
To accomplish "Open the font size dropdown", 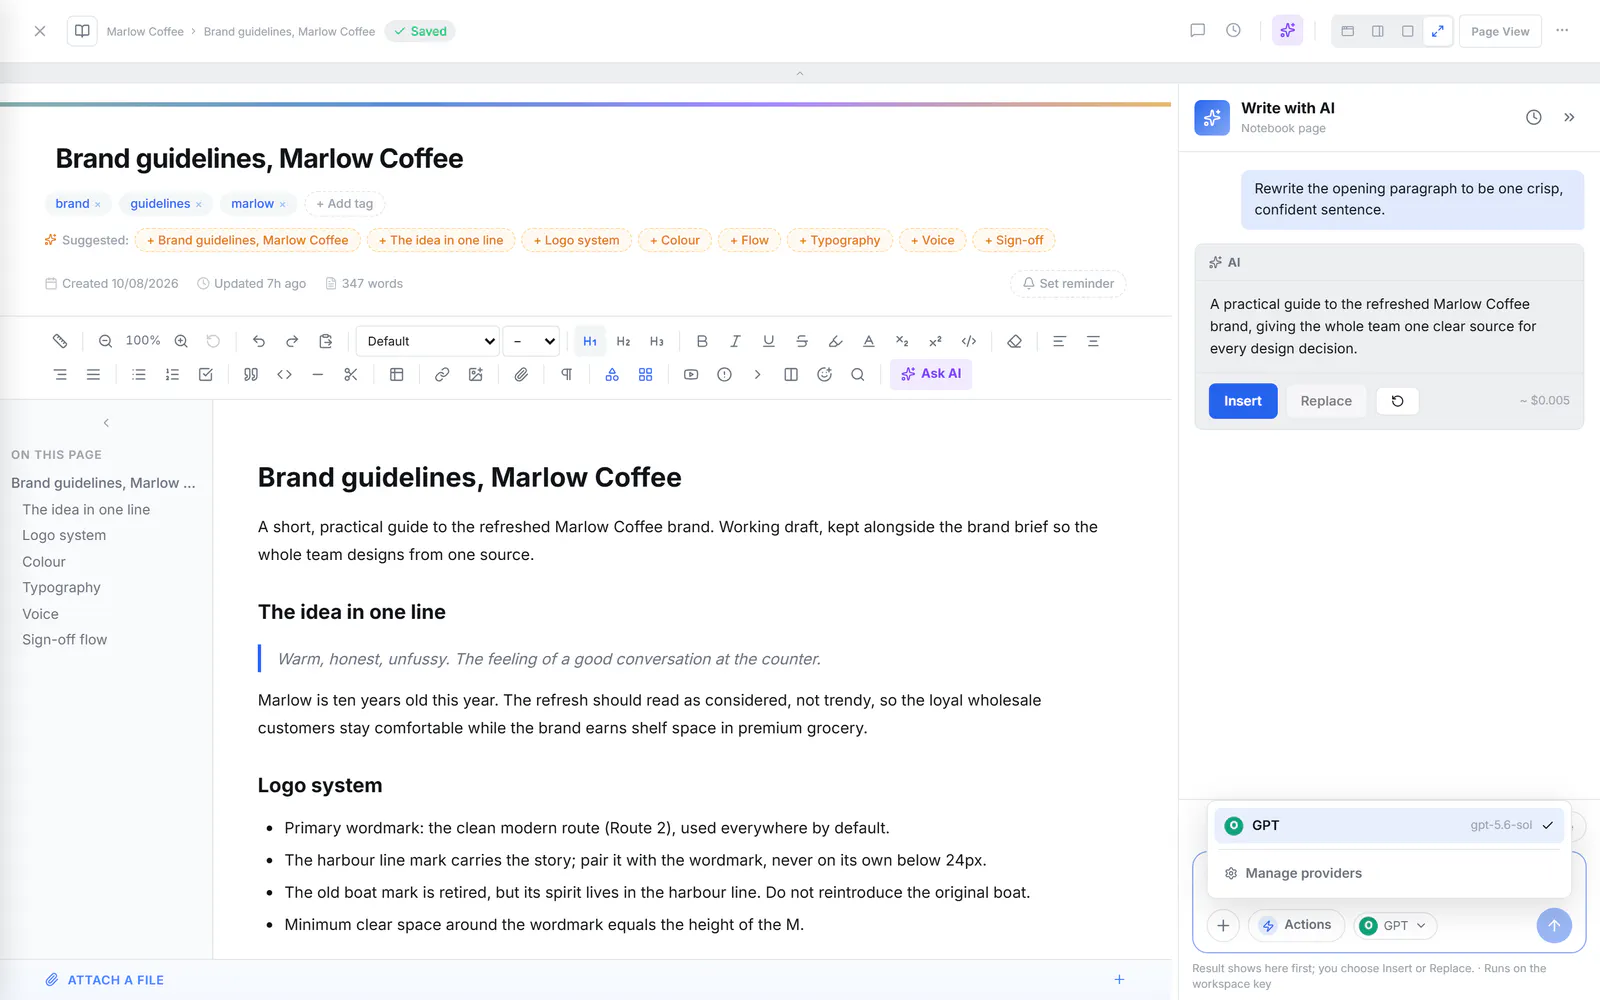I will point(531,341).
